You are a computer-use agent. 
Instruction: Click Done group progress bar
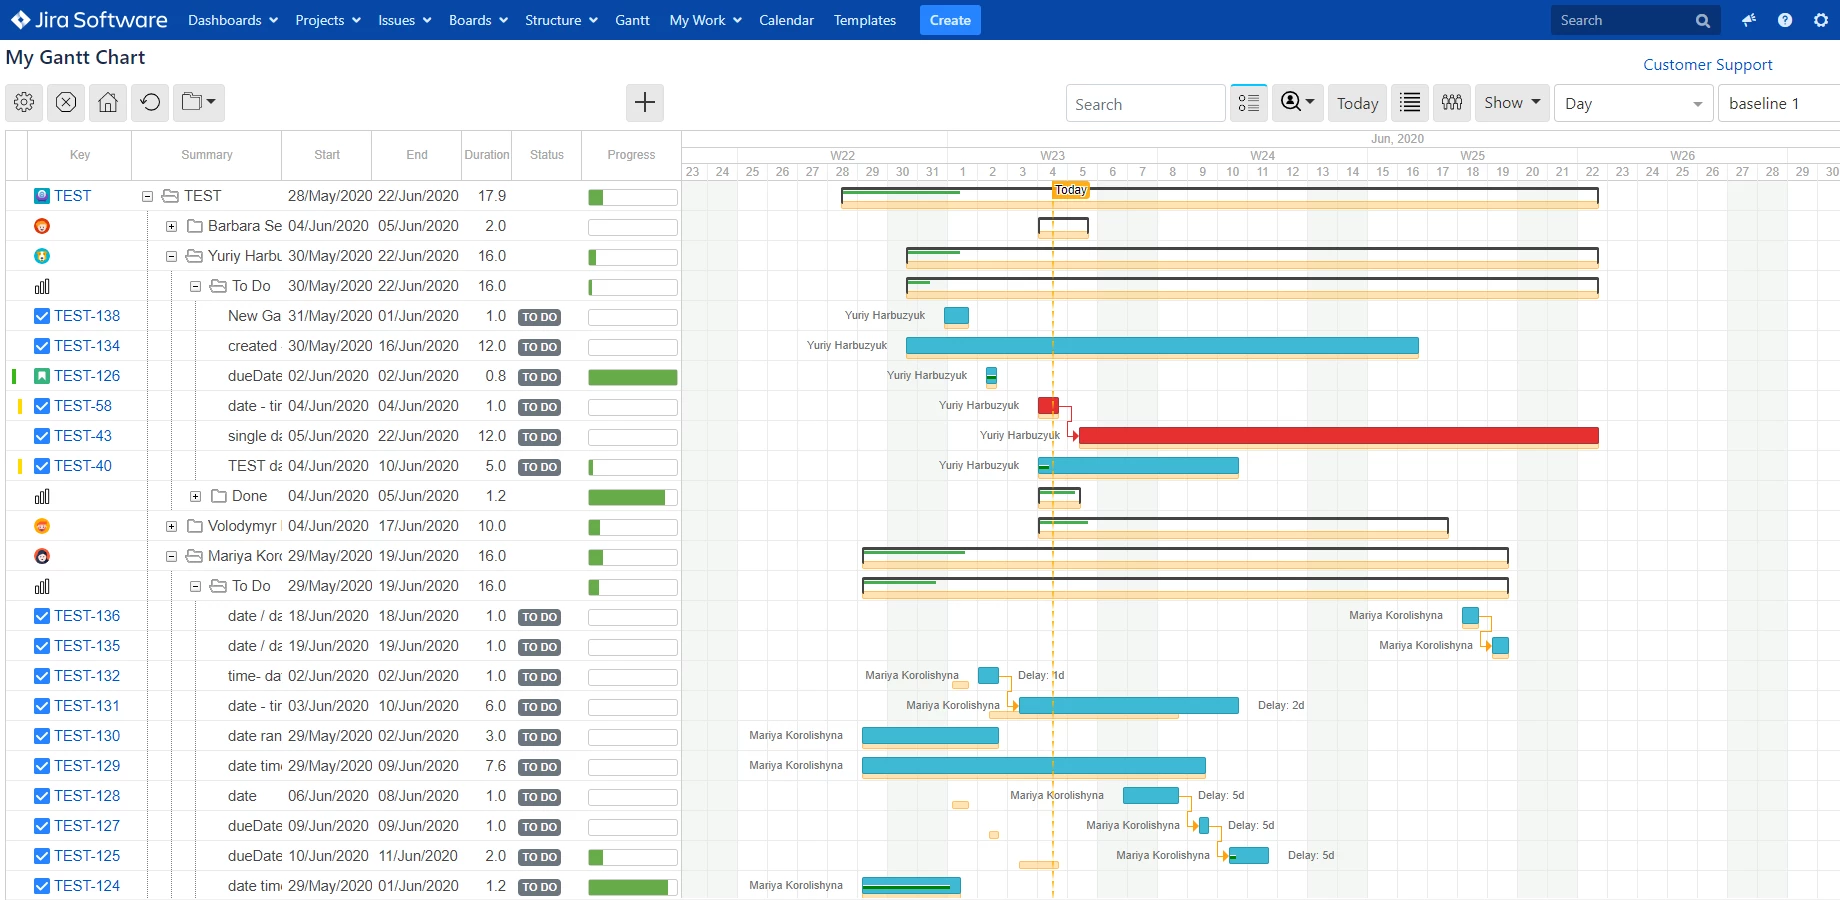point(633,497)
